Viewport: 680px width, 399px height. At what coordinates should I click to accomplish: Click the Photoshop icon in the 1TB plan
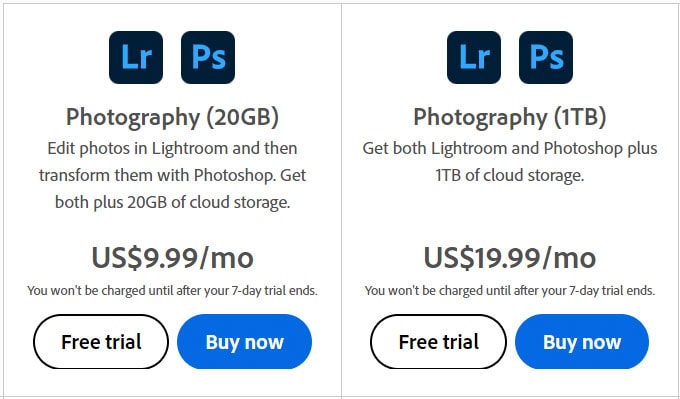coord(546,57)
